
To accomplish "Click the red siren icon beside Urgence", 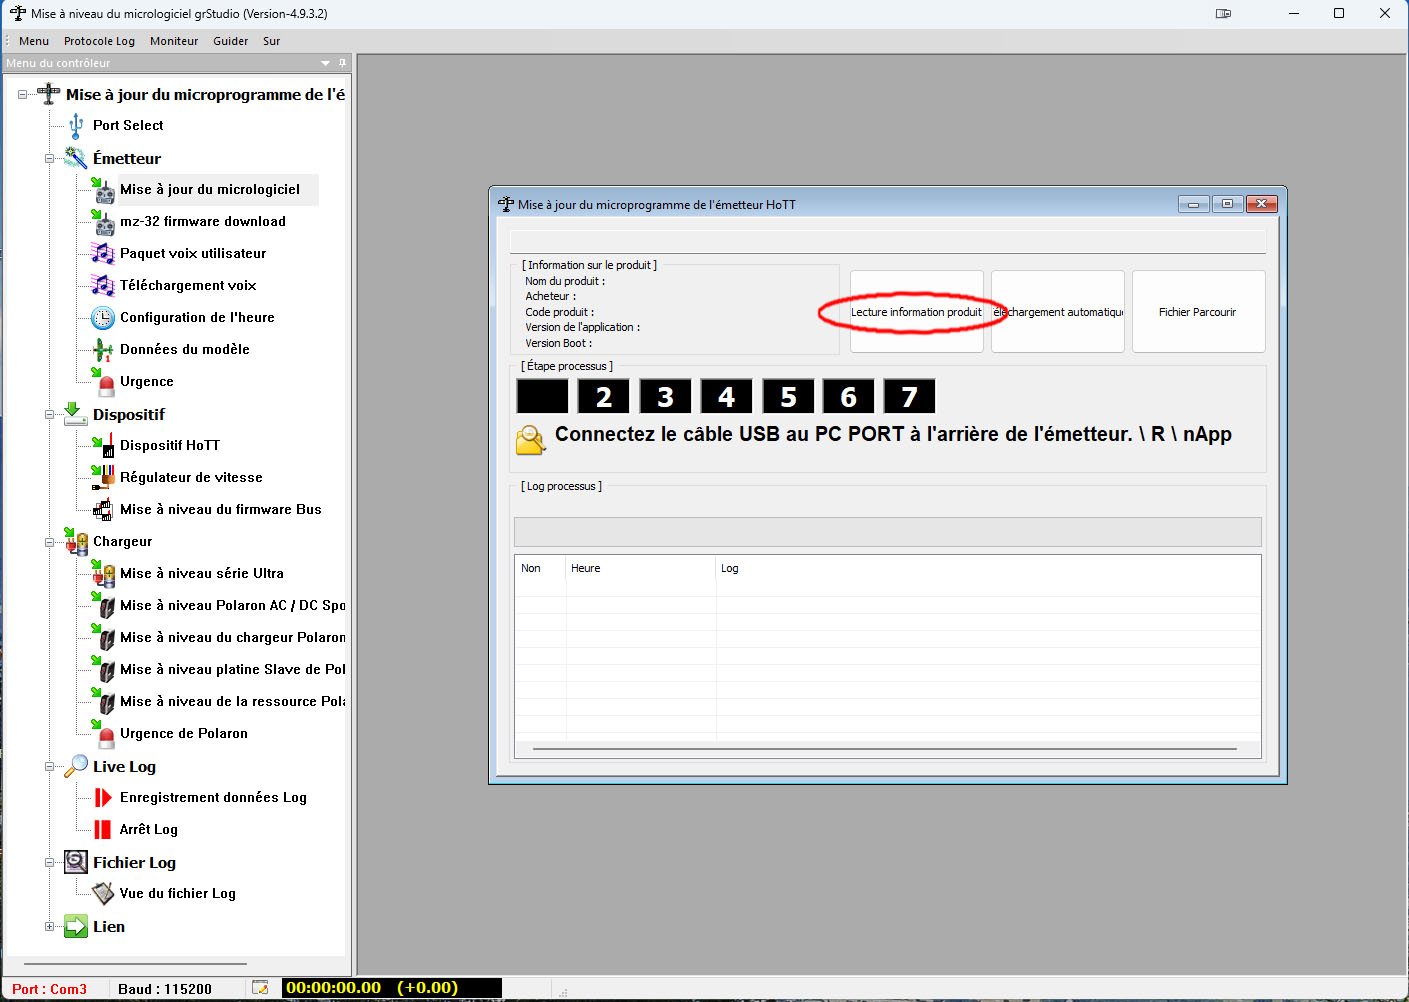I will tap(105, 382).
